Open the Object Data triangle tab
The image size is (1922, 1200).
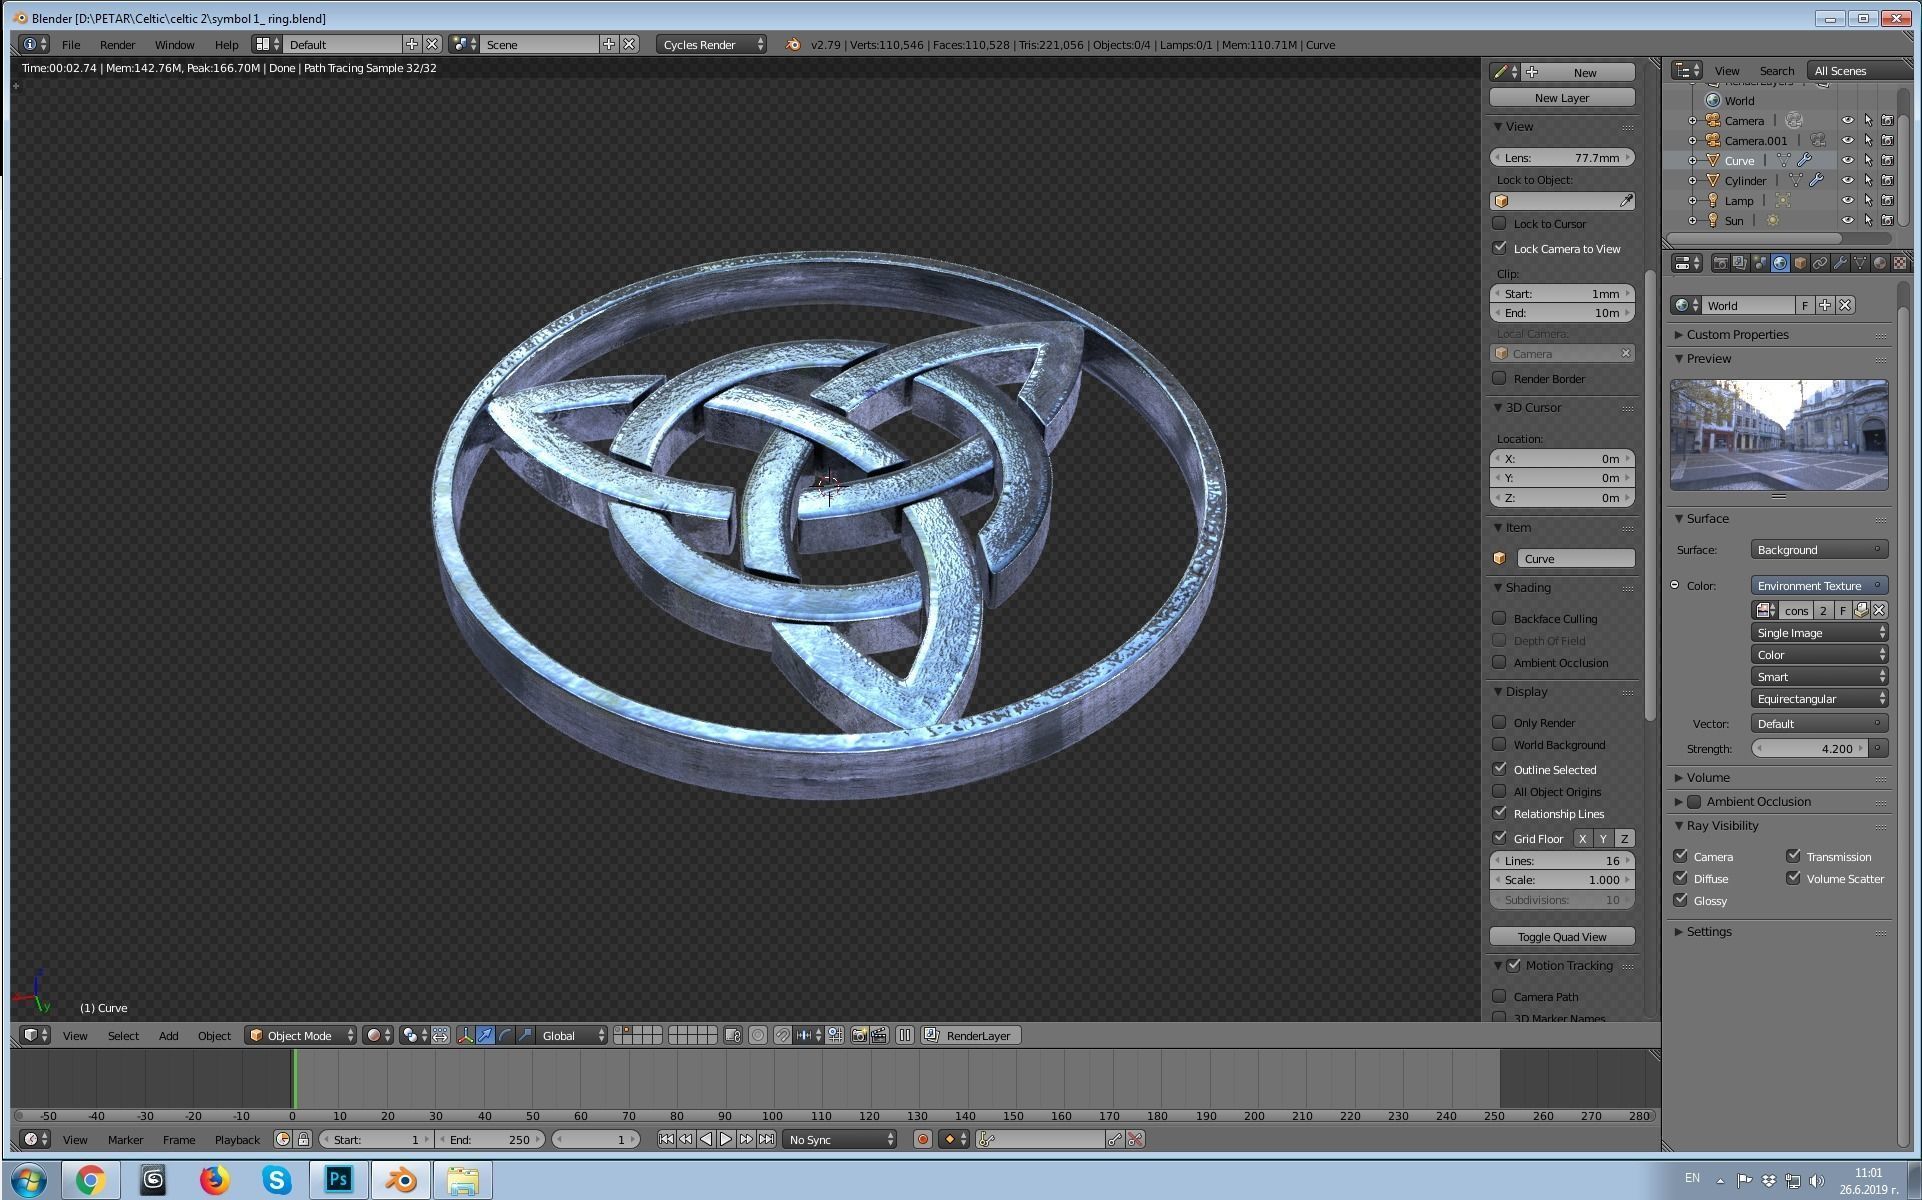pyautogui.click(x=1860, y=263)
